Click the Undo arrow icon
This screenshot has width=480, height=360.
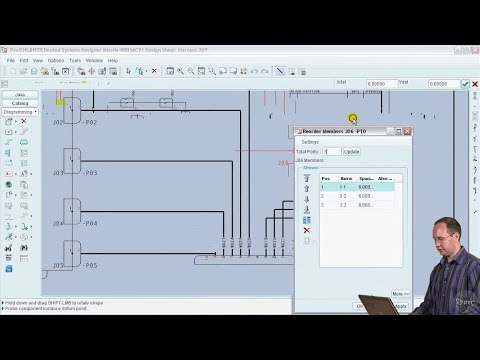pos(254,71)
